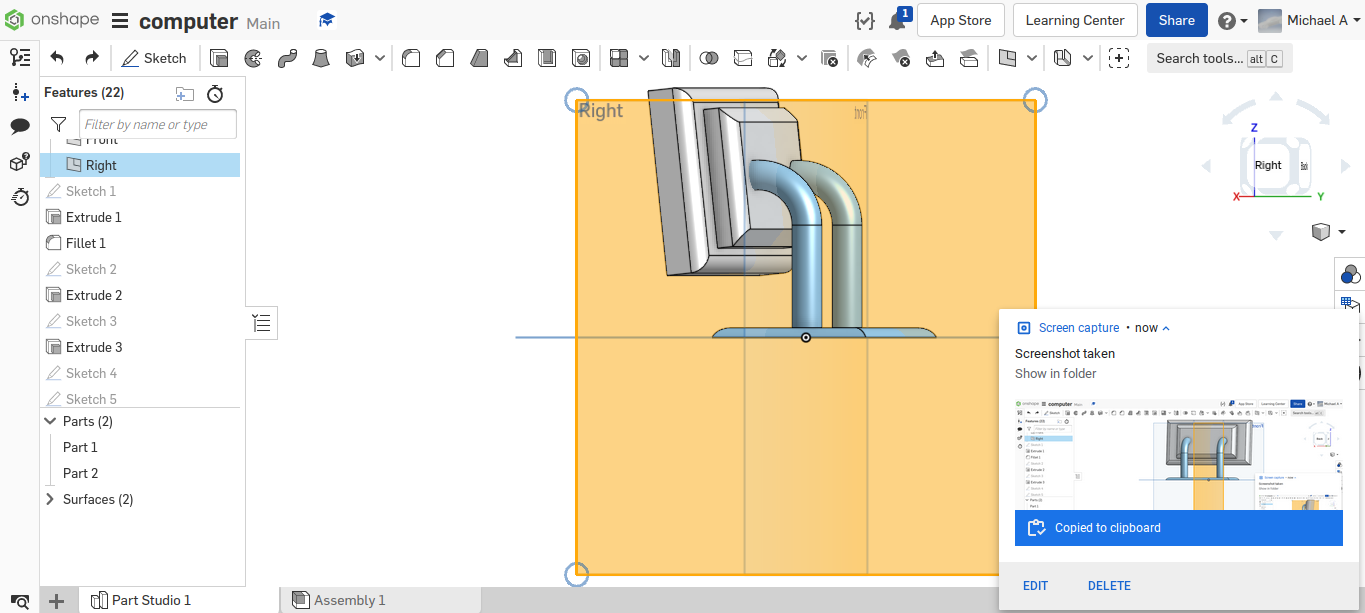
Task: Select the Boolean tool
Action: [709, 58]
